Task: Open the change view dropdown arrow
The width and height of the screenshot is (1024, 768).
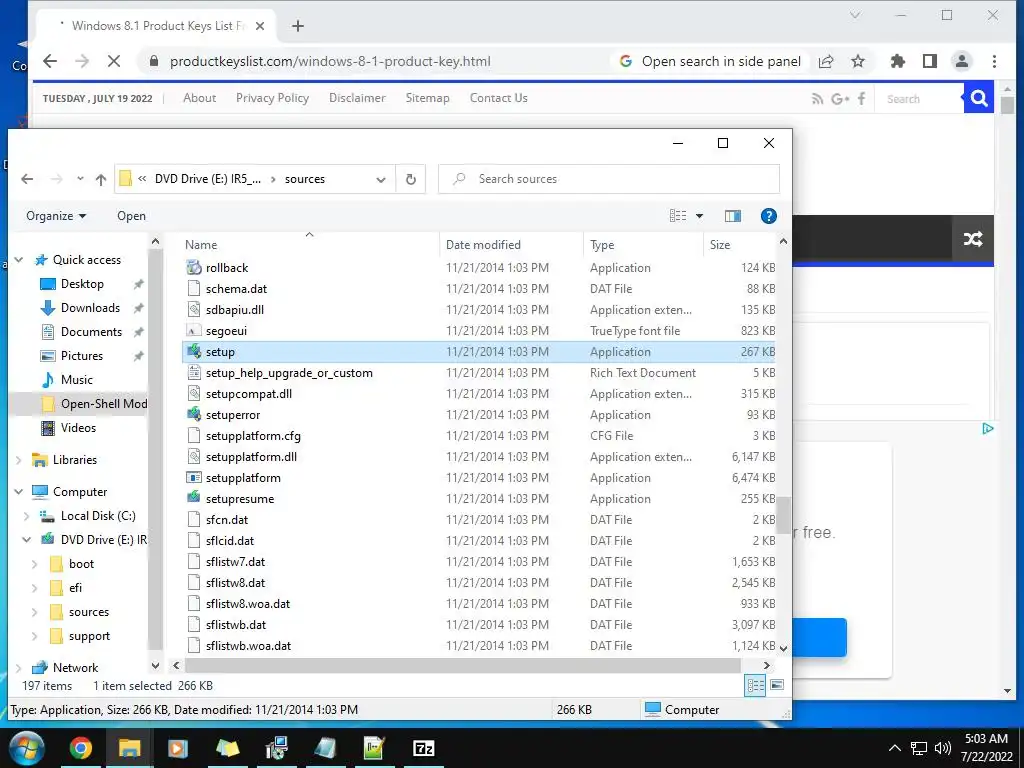Action: (699, 216)
